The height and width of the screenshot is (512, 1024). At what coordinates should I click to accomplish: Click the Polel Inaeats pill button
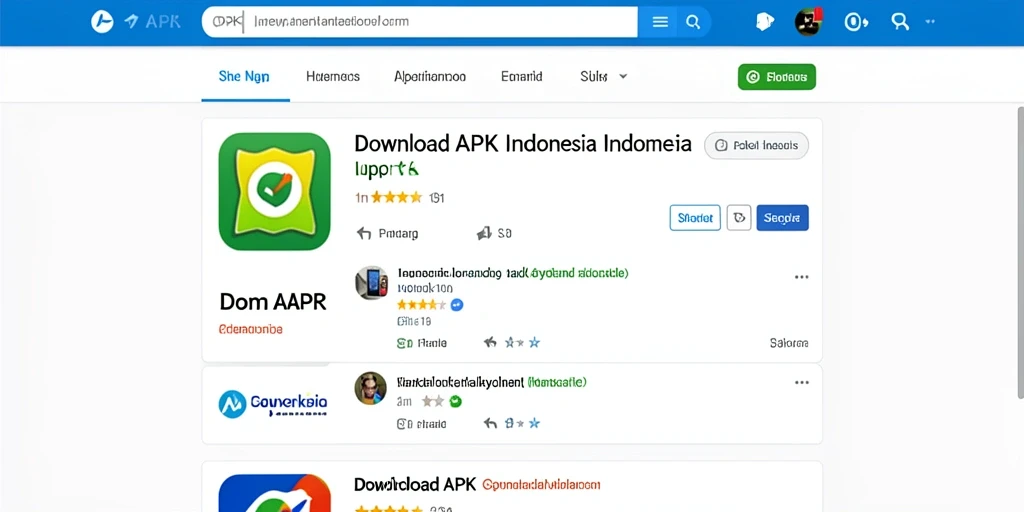click(x=756, y=146)
